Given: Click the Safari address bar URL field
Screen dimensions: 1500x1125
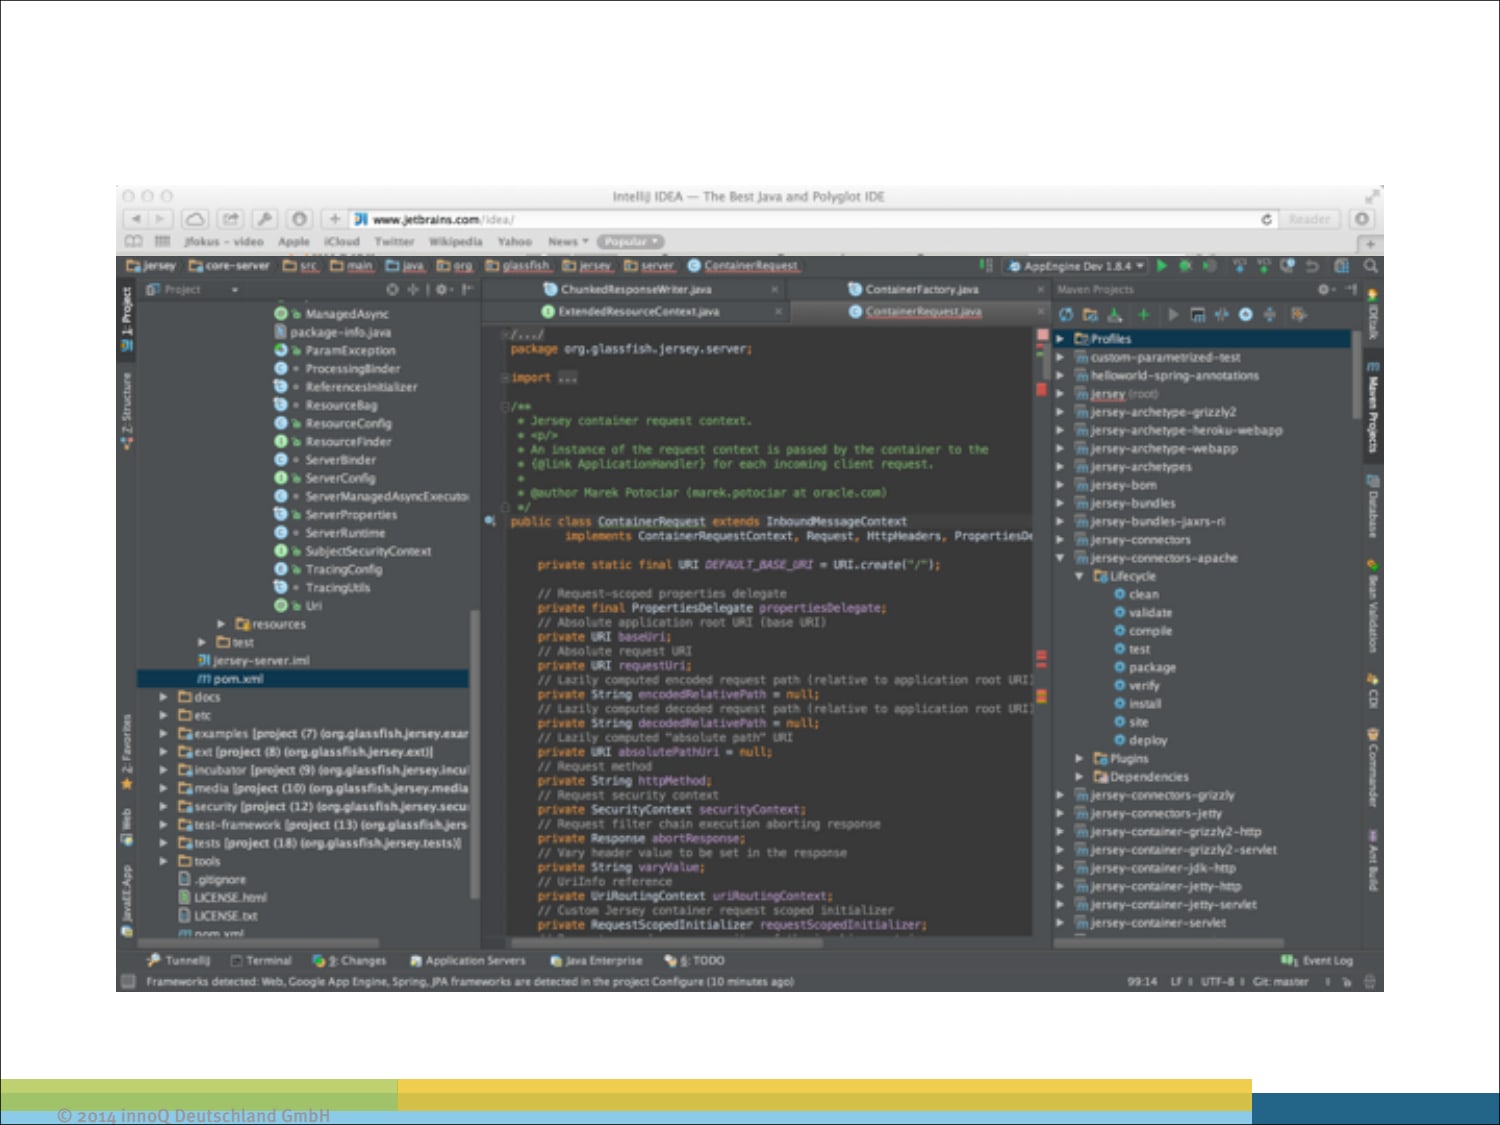Looking at the screenshot, I should click(x=805, y=219).
